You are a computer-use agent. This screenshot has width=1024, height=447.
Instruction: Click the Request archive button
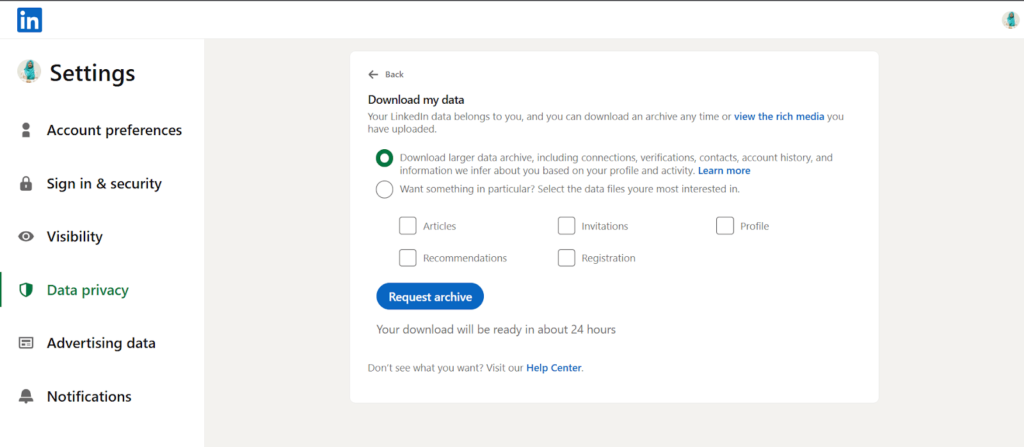click(x=430, y=297)
